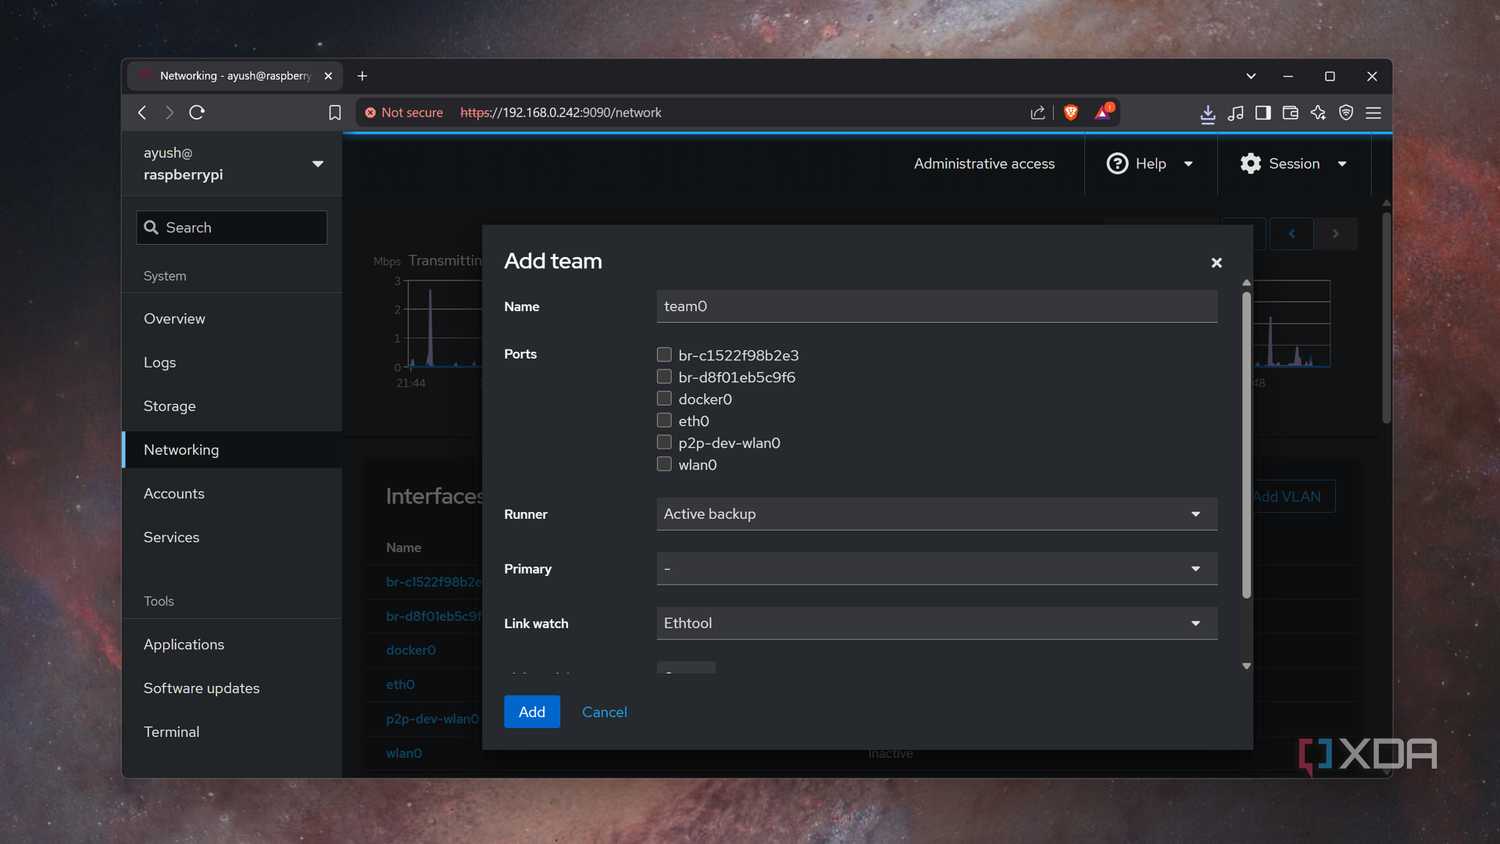
Task: Toggle the browser sidebar panel icon
Action: coord(1263,113)
